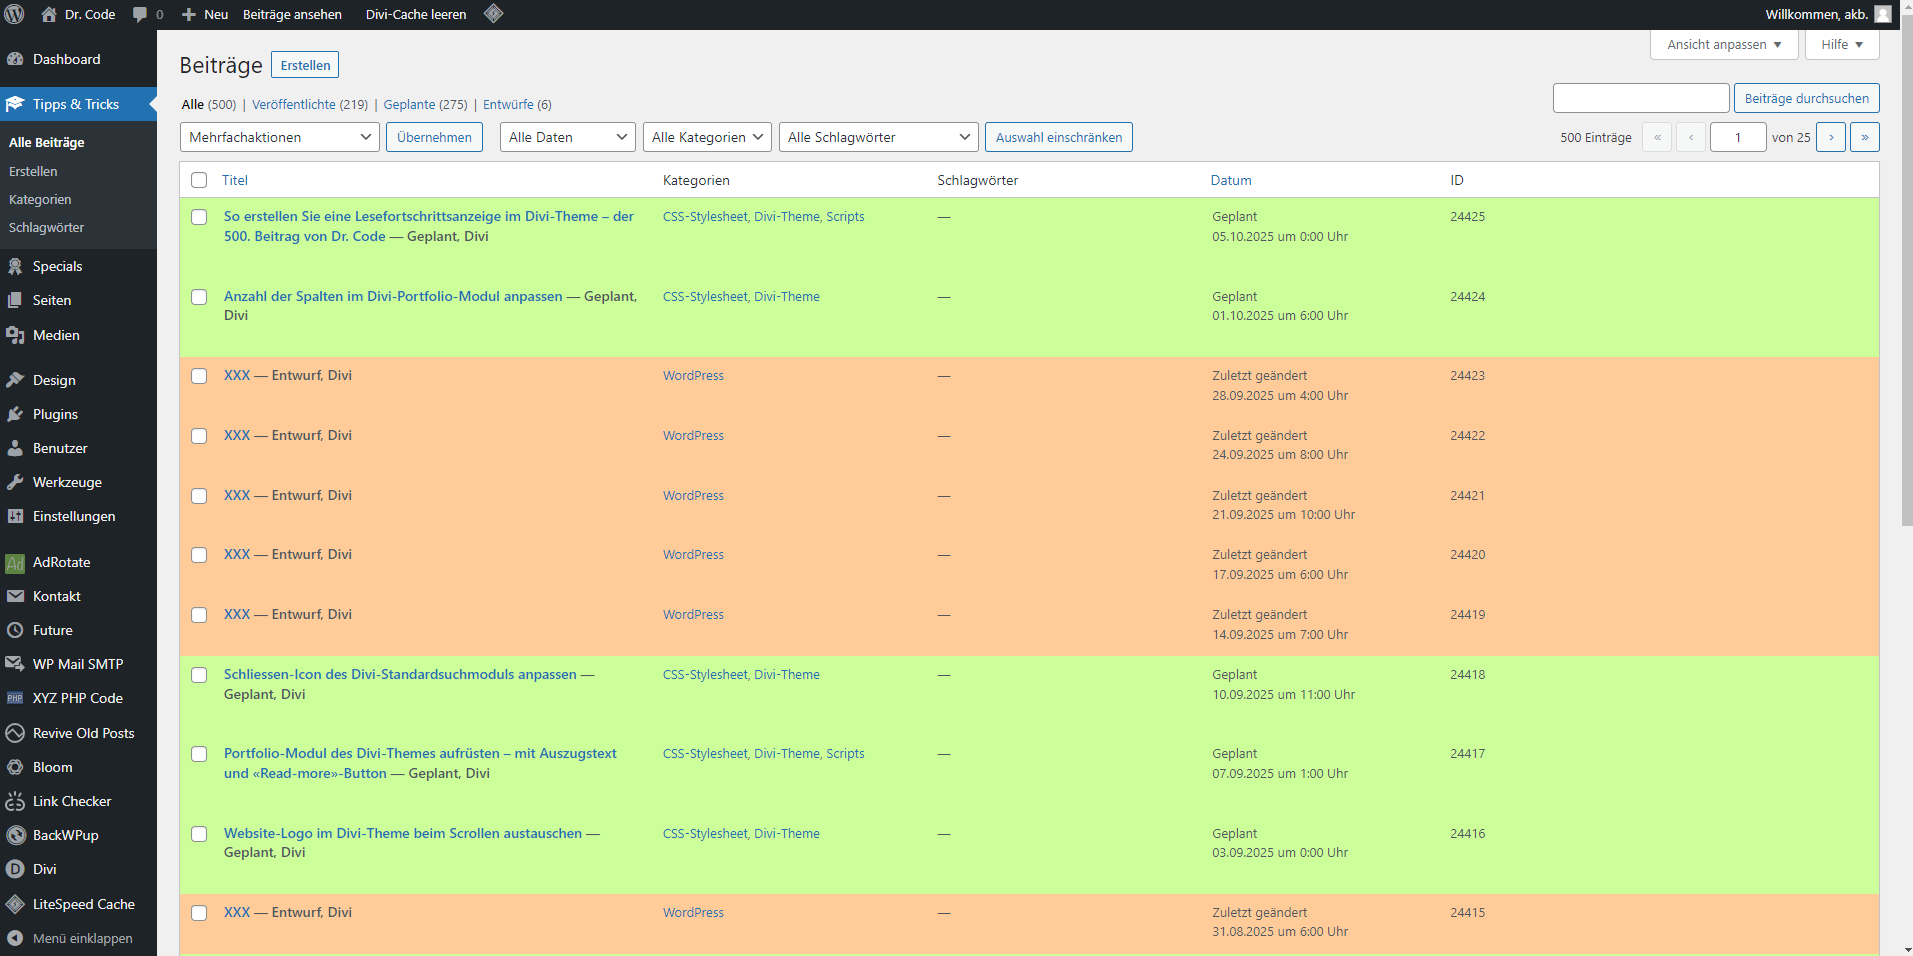Click the Link Checker sidebar icon
Image resolution: width=1913 pixels, height=956 pixels.
tap(15, 801)
